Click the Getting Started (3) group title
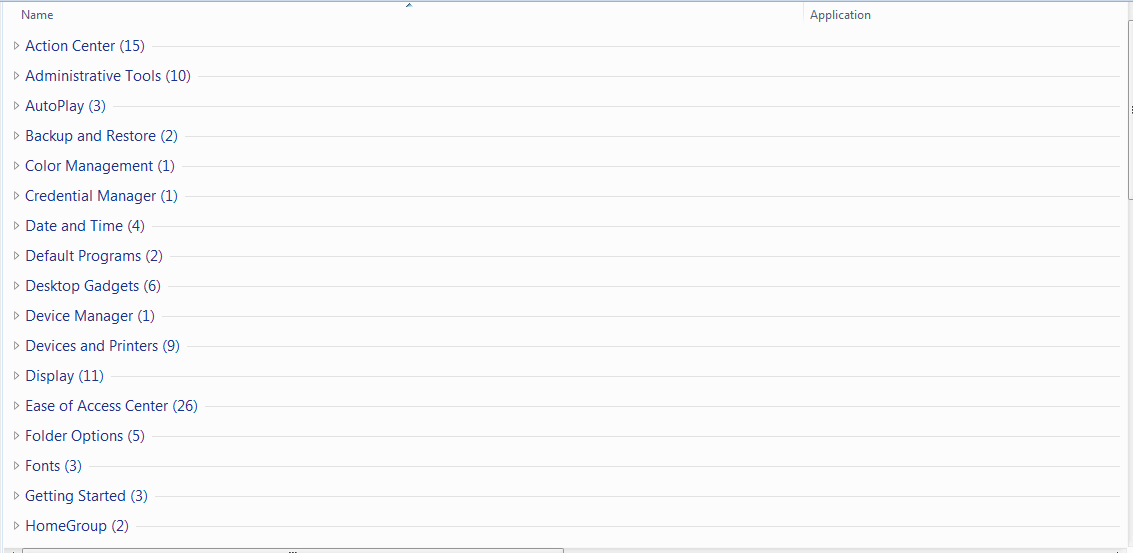 (86, 496)
